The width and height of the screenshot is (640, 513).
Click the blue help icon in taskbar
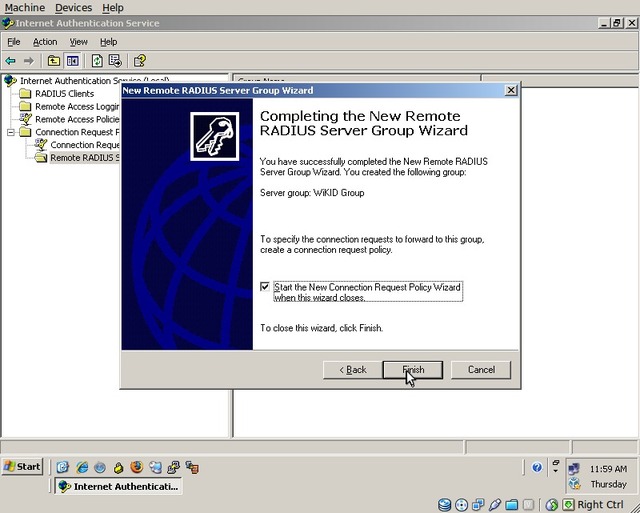click(537, 467)
